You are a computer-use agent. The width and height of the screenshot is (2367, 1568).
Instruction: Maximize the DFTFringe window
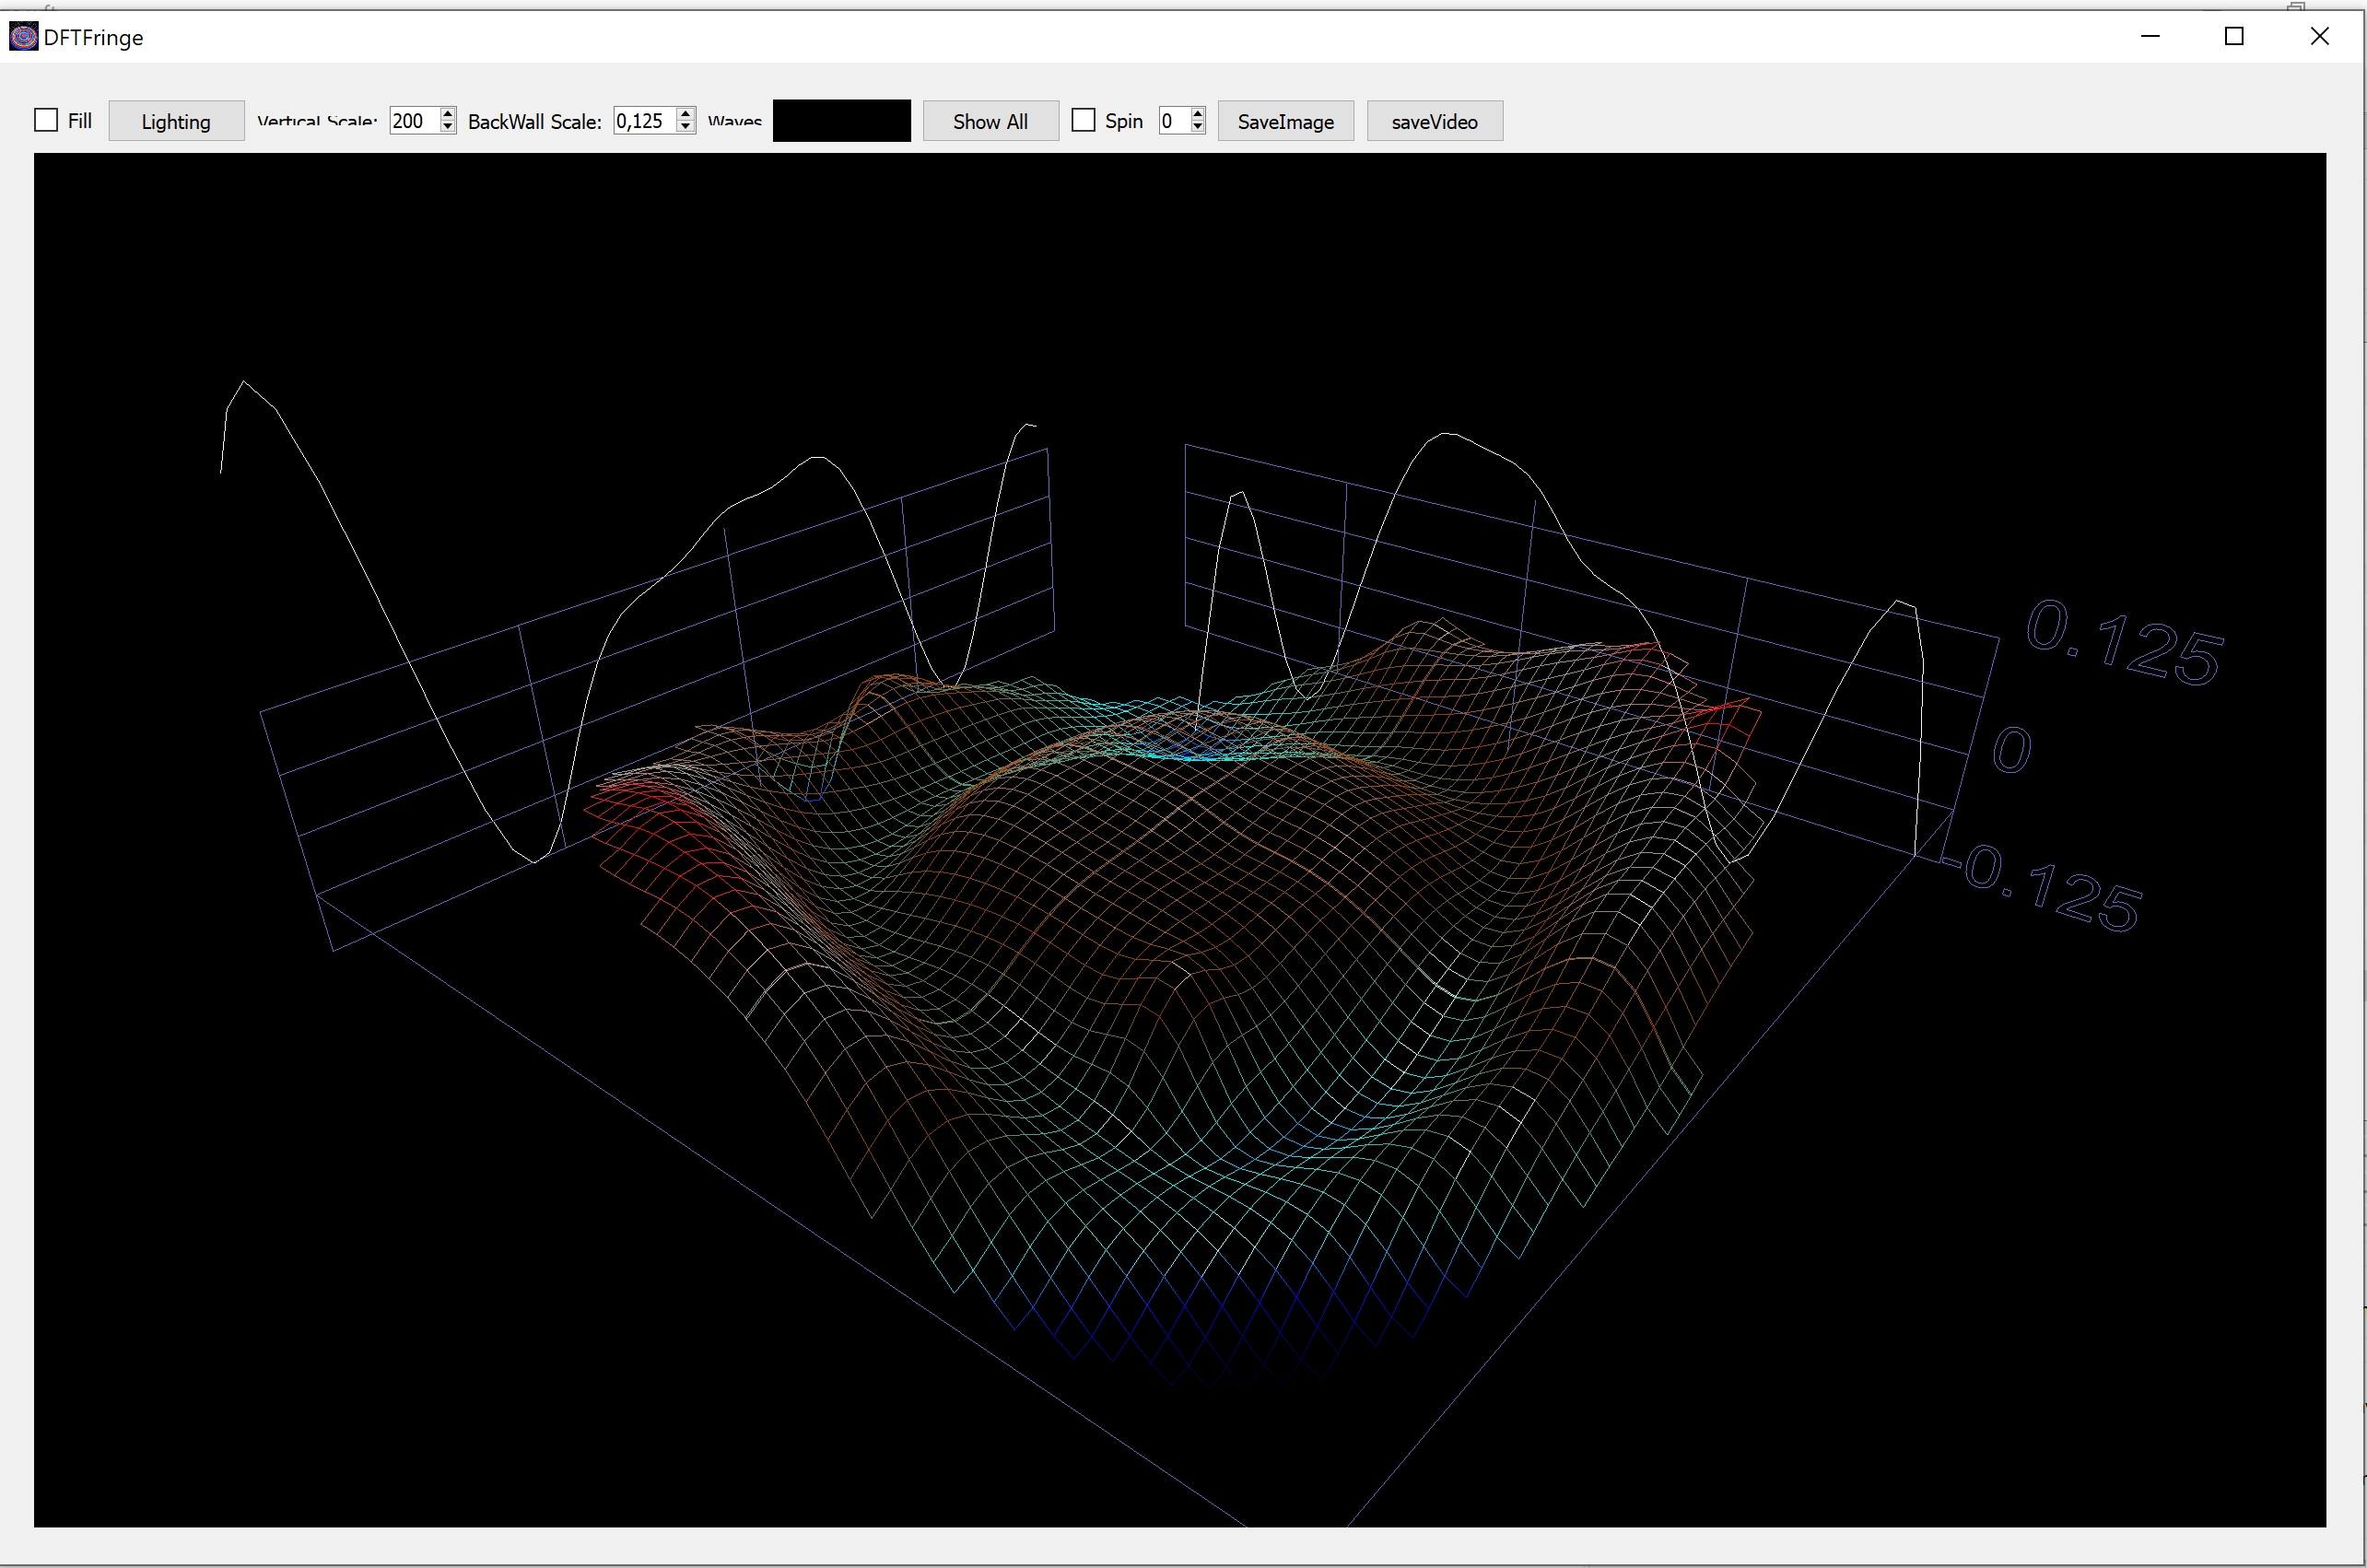2234,37
